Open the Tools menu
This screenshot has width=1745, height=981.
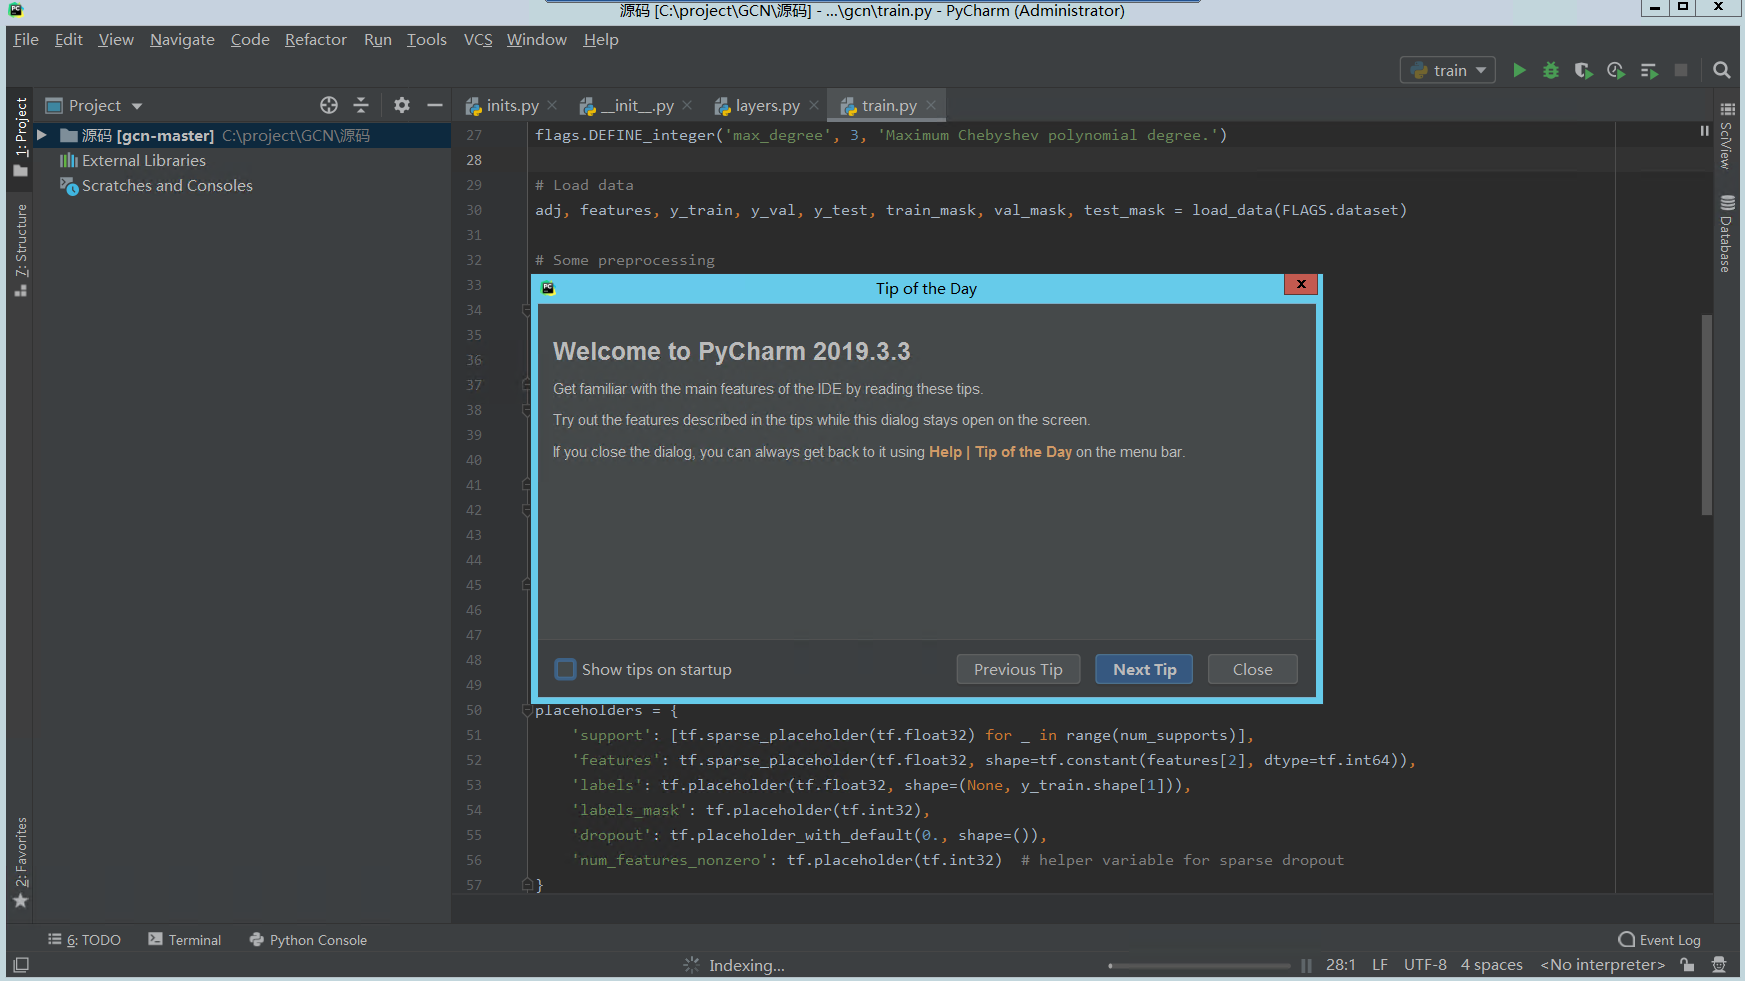[427, 40]
